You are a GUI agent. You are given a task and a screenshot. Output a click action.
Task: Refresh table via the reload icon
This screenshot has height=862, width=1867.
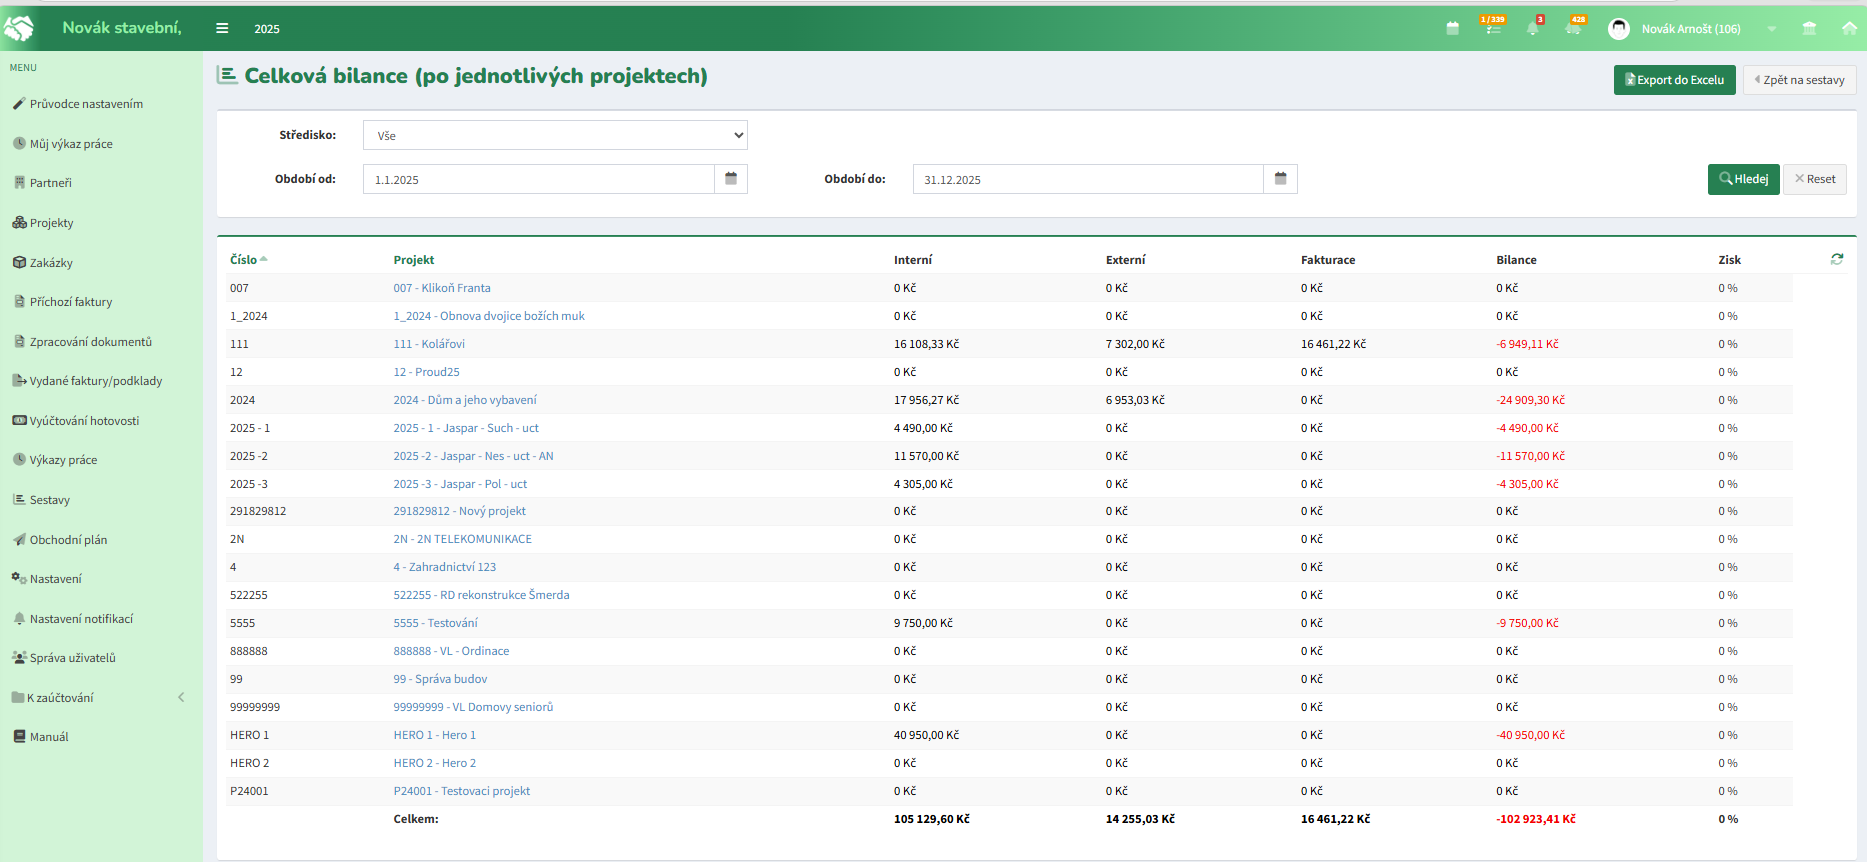[1837, 259]
